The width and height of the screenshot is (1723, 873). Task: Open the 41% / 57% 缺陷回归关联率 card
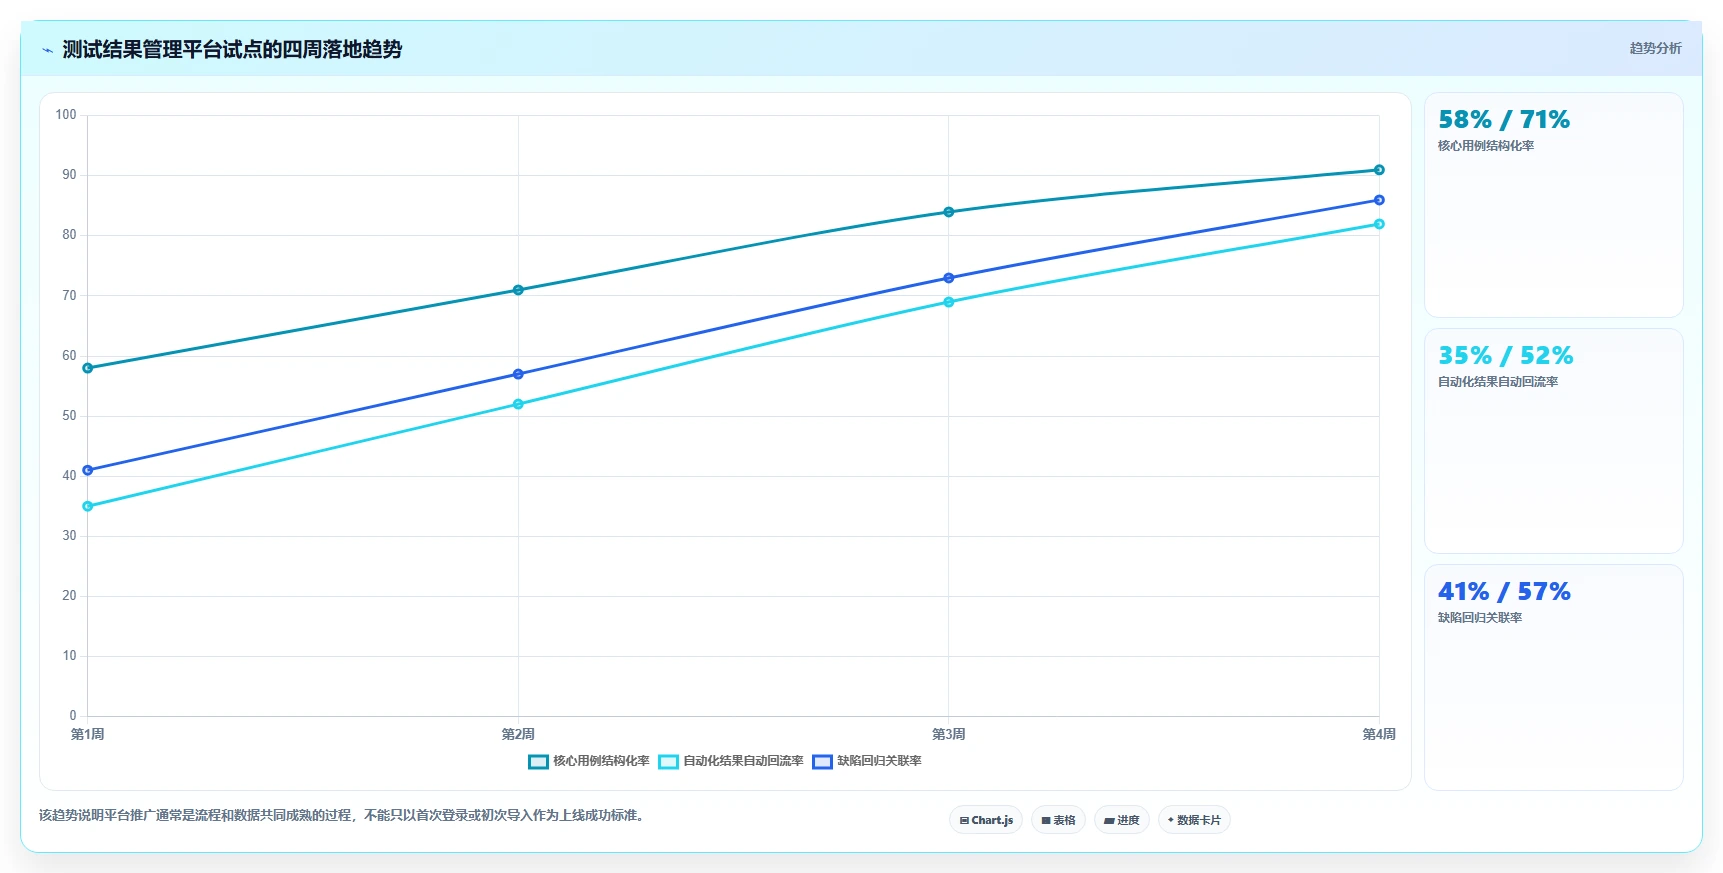[1554, 677]
